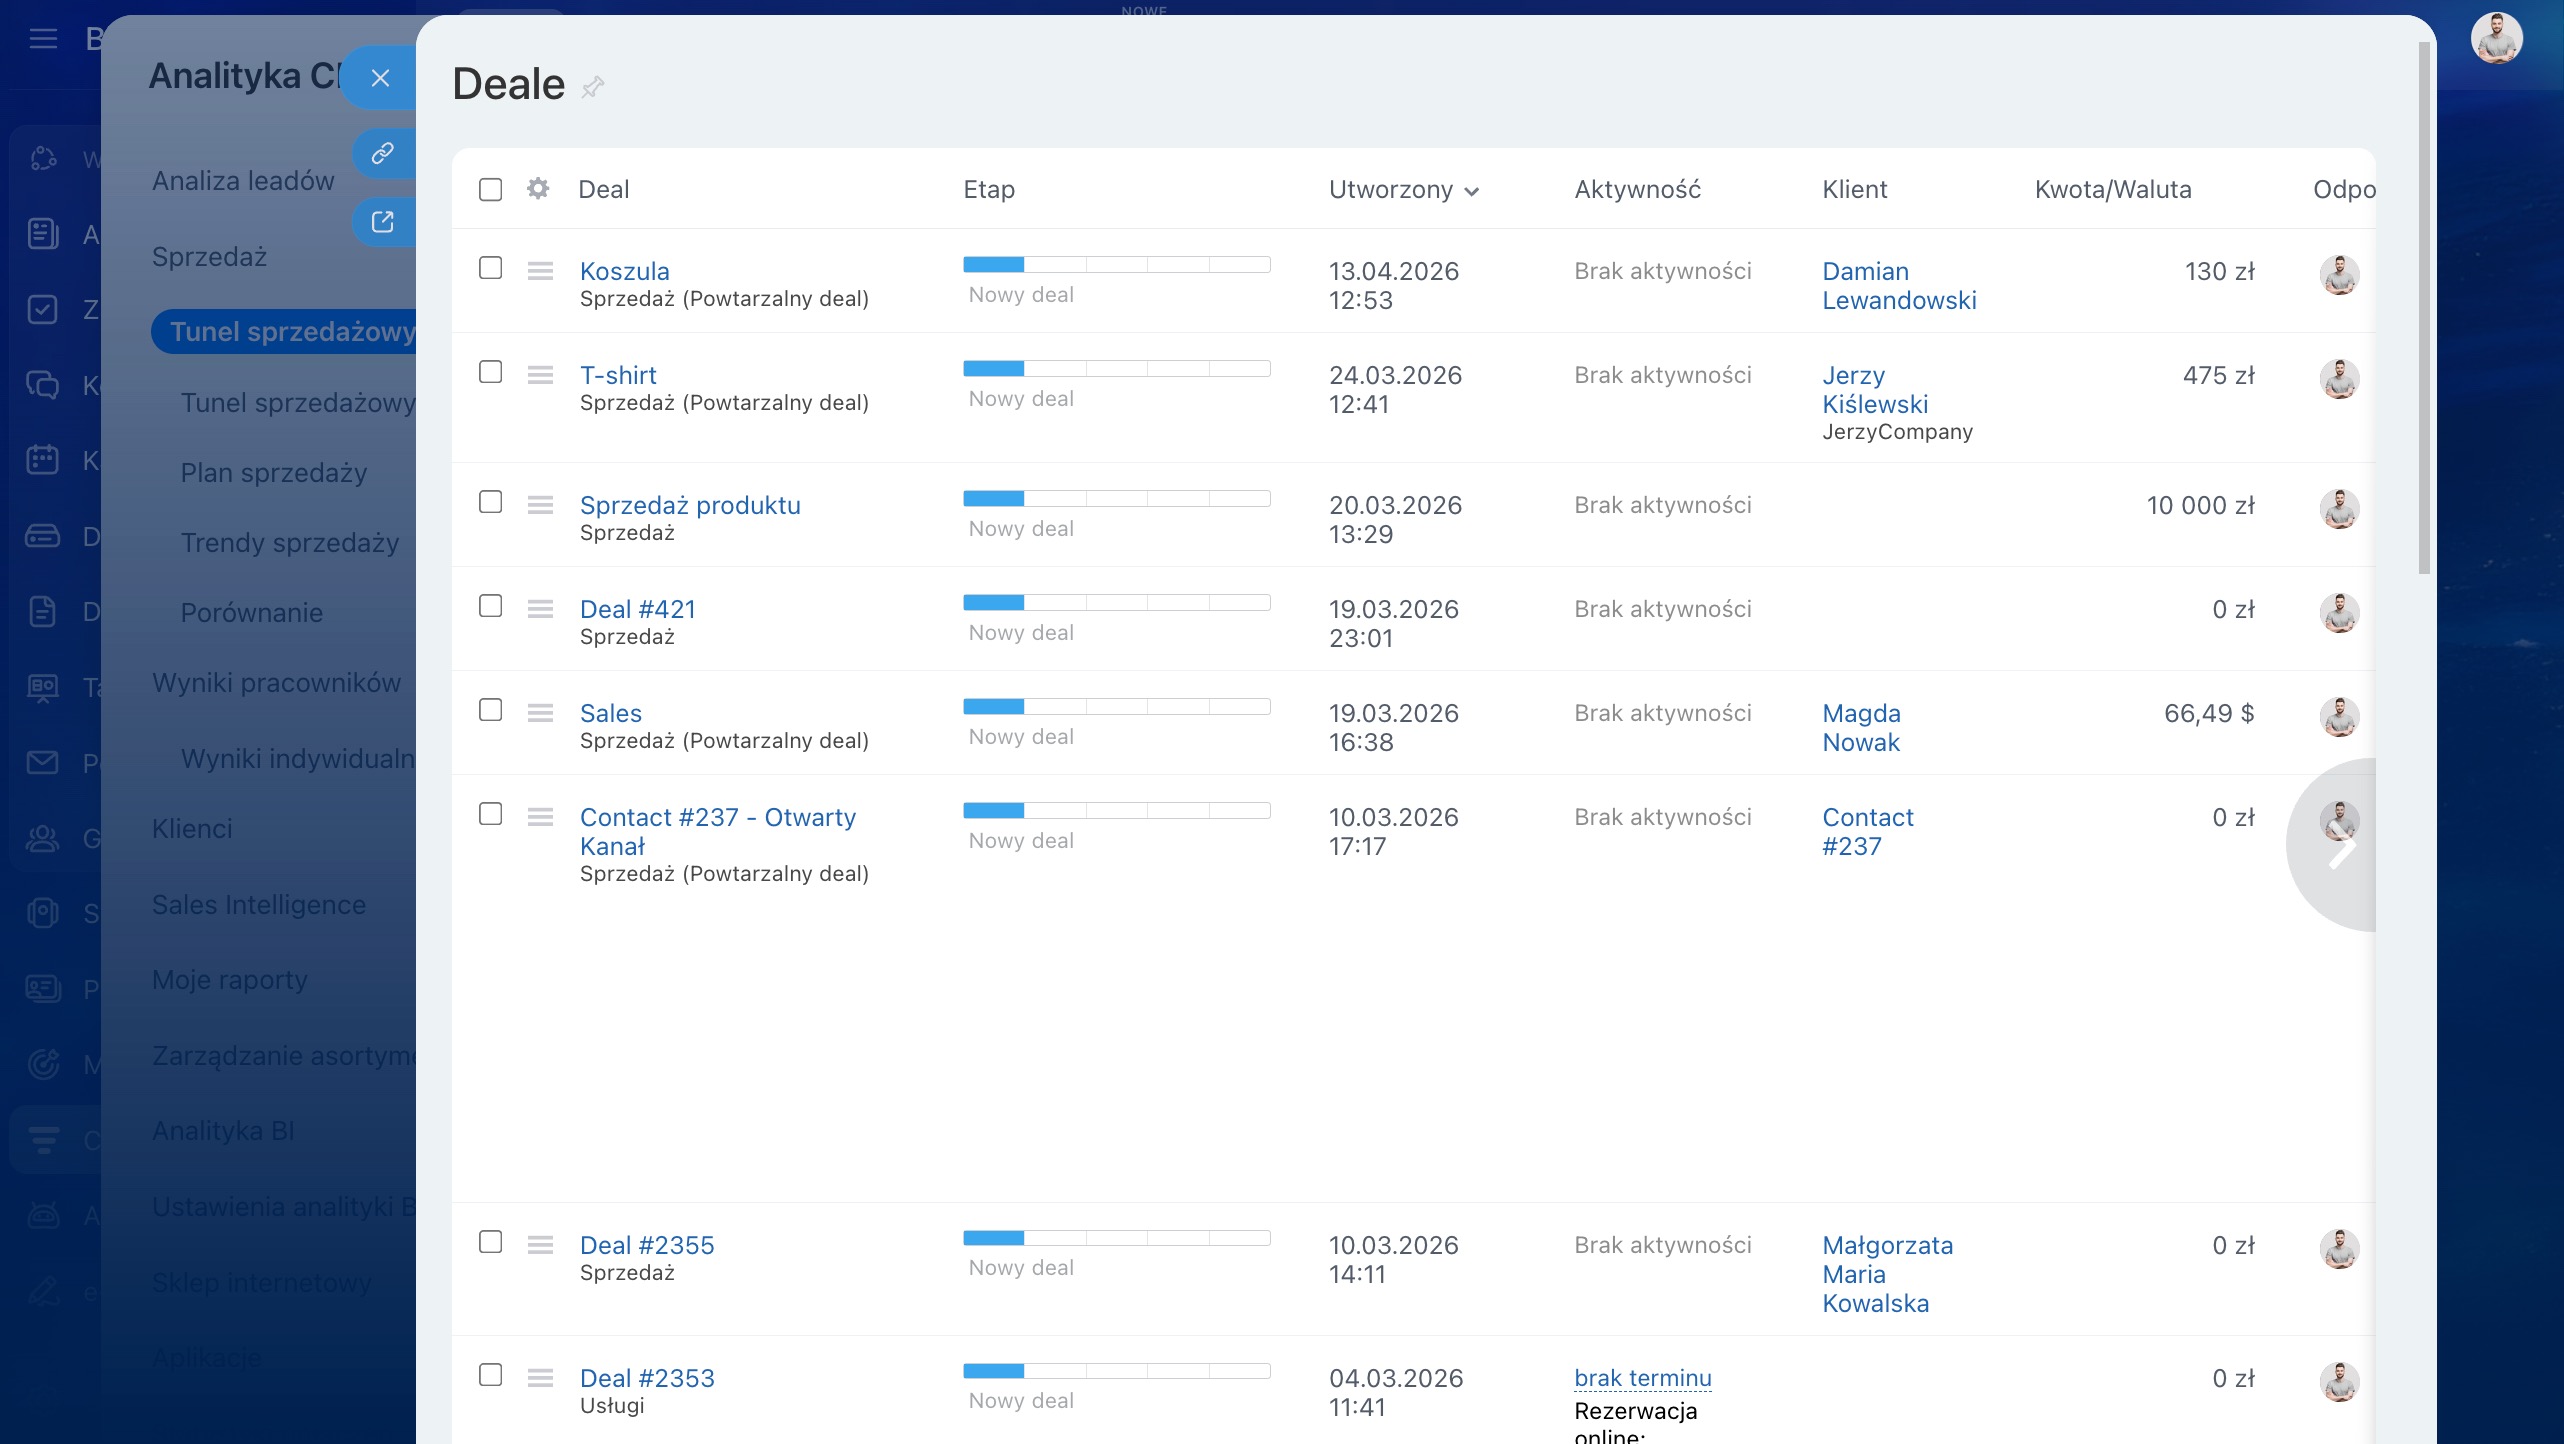Click the stage progress bar for T-shirt deal

(1116, 369)
